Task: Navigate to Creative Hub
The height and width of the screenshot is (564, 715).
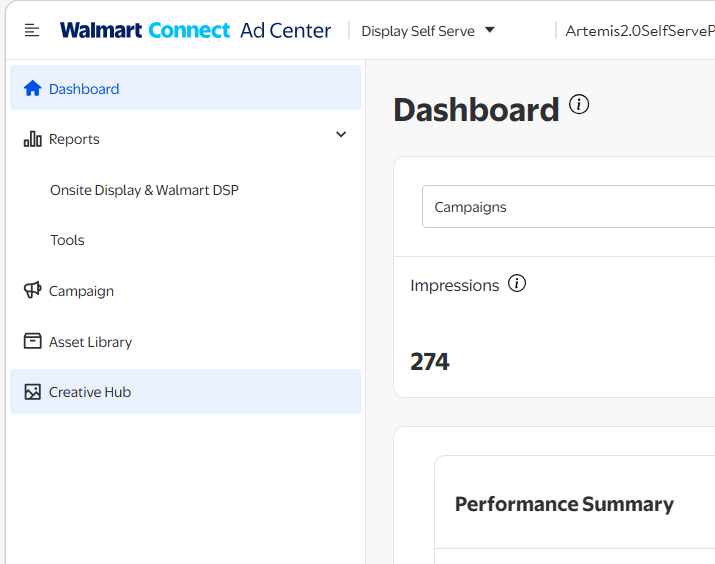Action: 185,392
